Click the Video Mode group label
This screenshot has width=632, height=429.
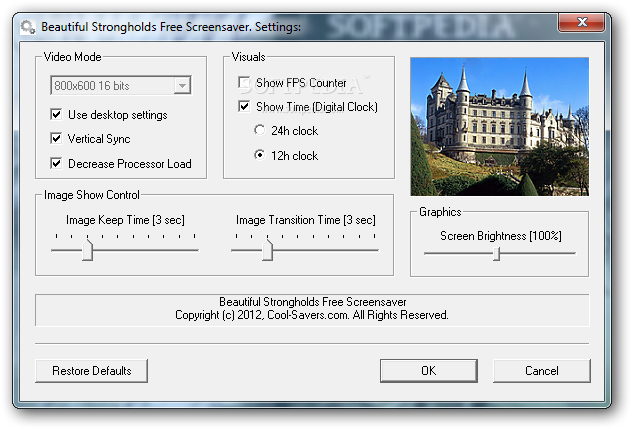tap(73, 57)
